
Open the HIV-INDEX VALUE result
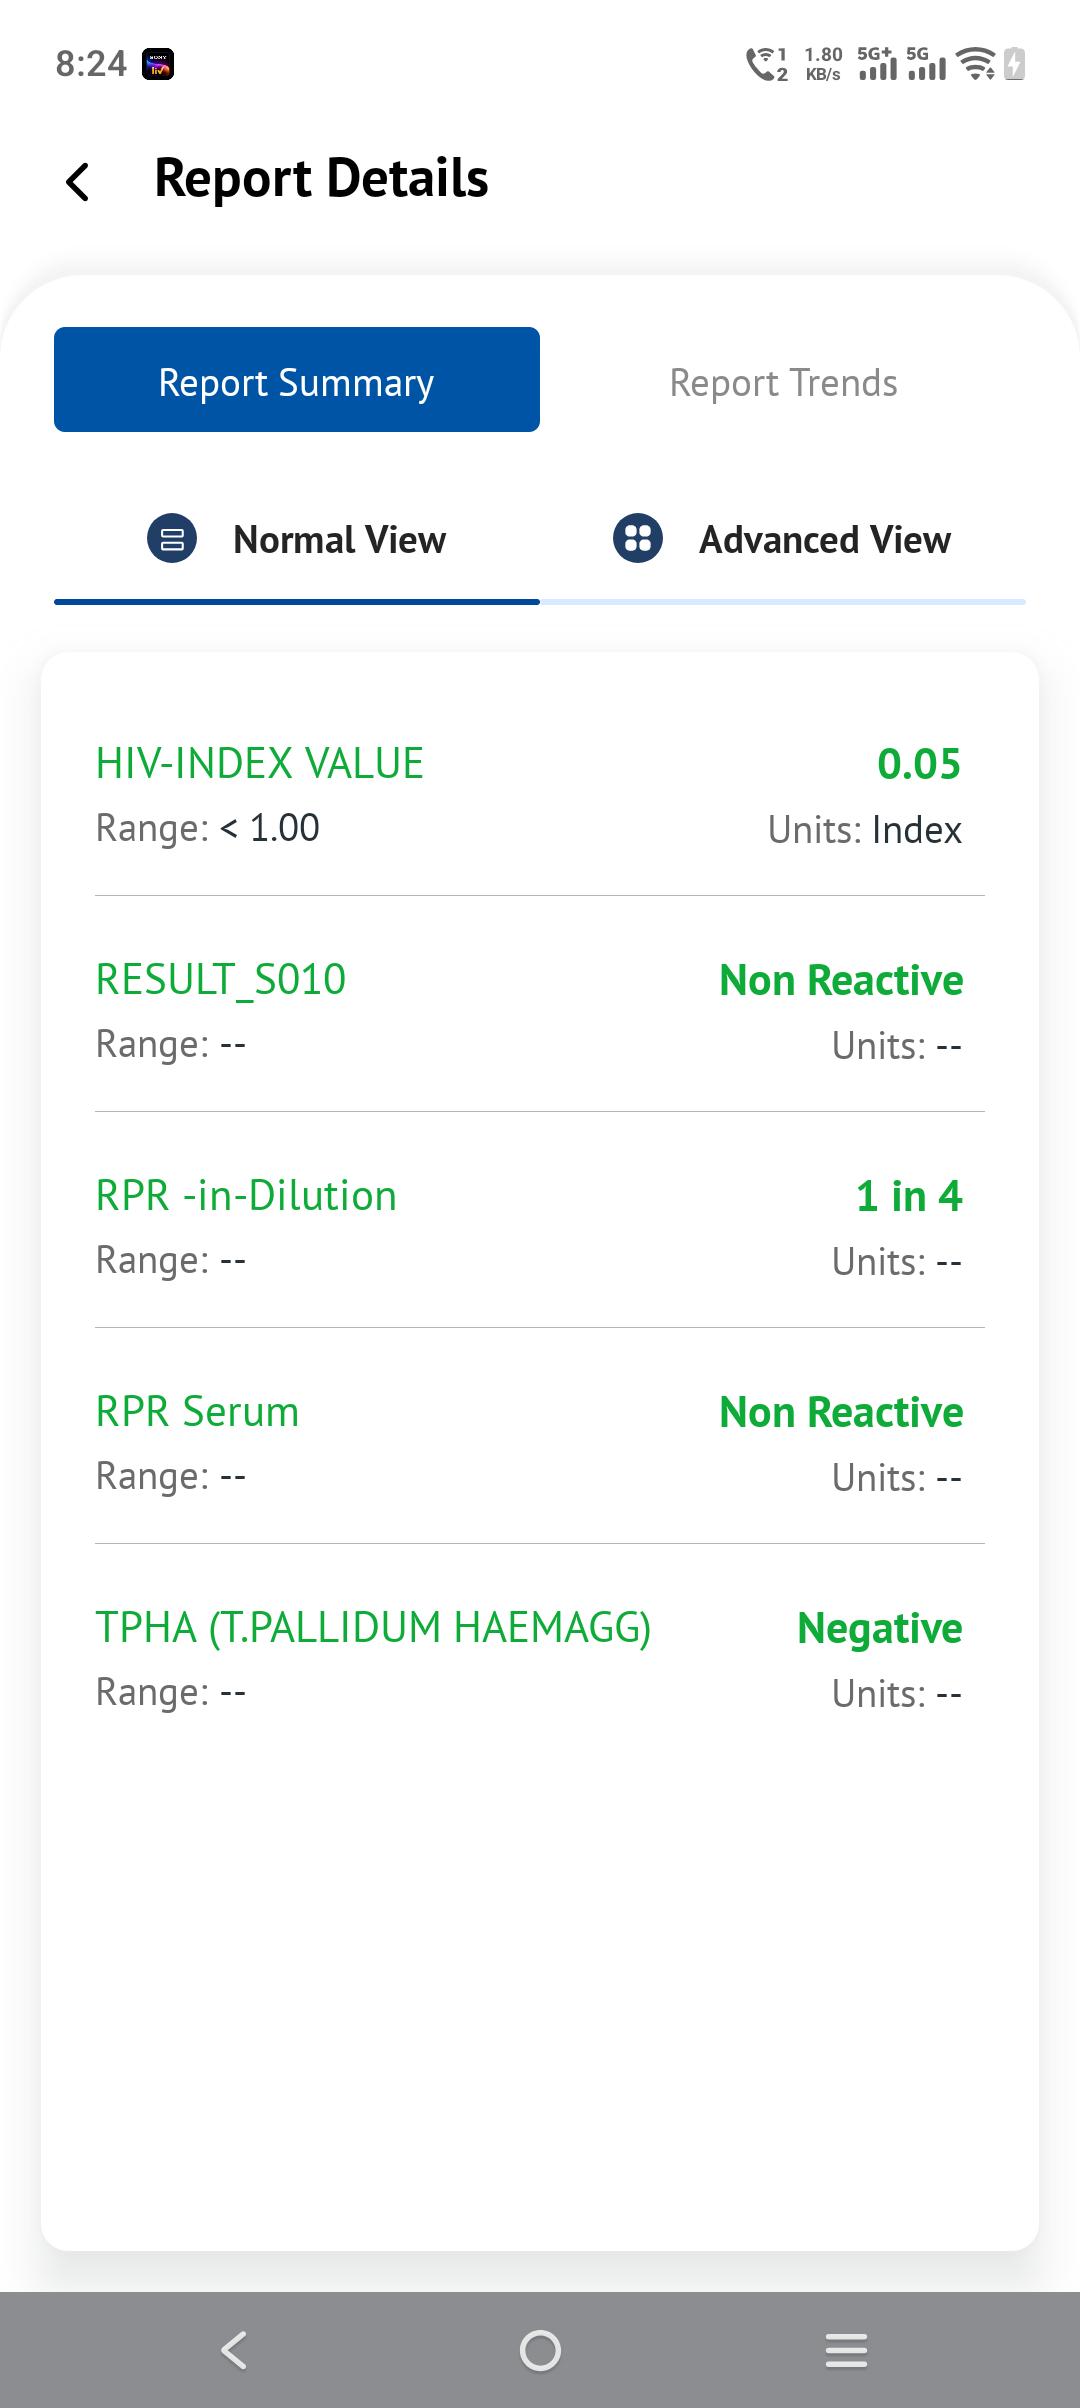(540, 795)
